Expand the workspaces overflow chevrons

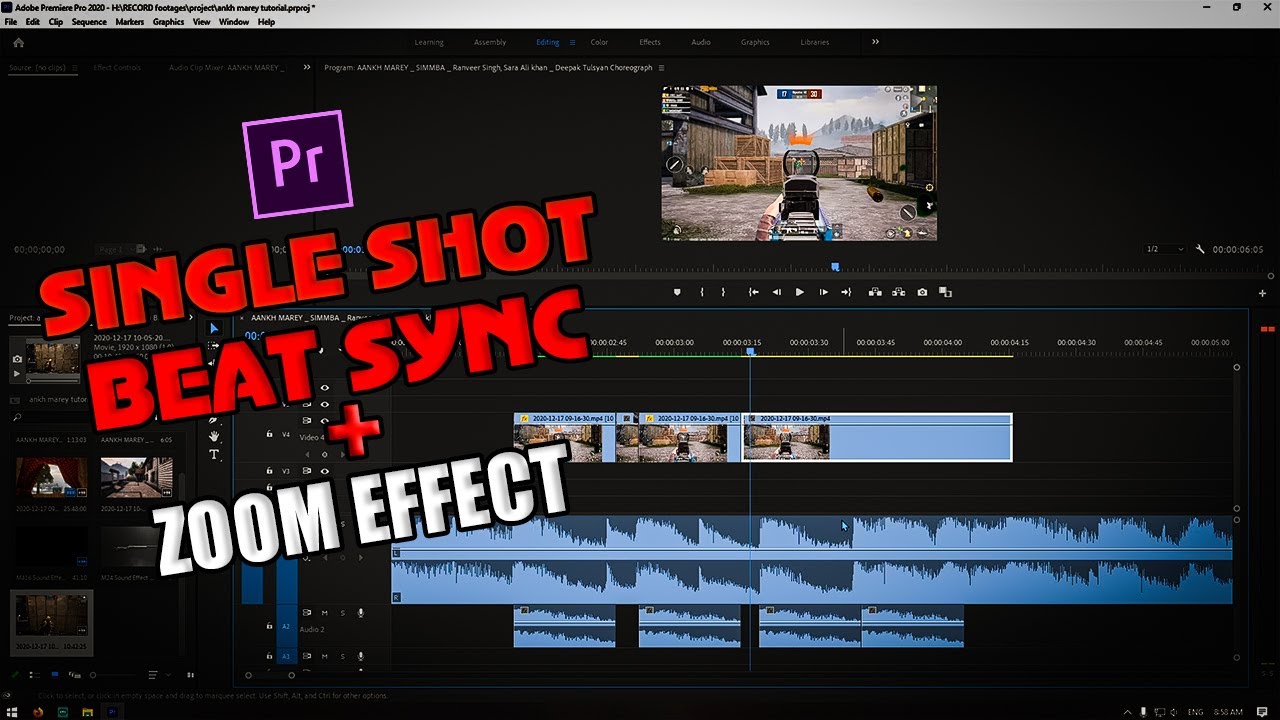click(875, 42)
